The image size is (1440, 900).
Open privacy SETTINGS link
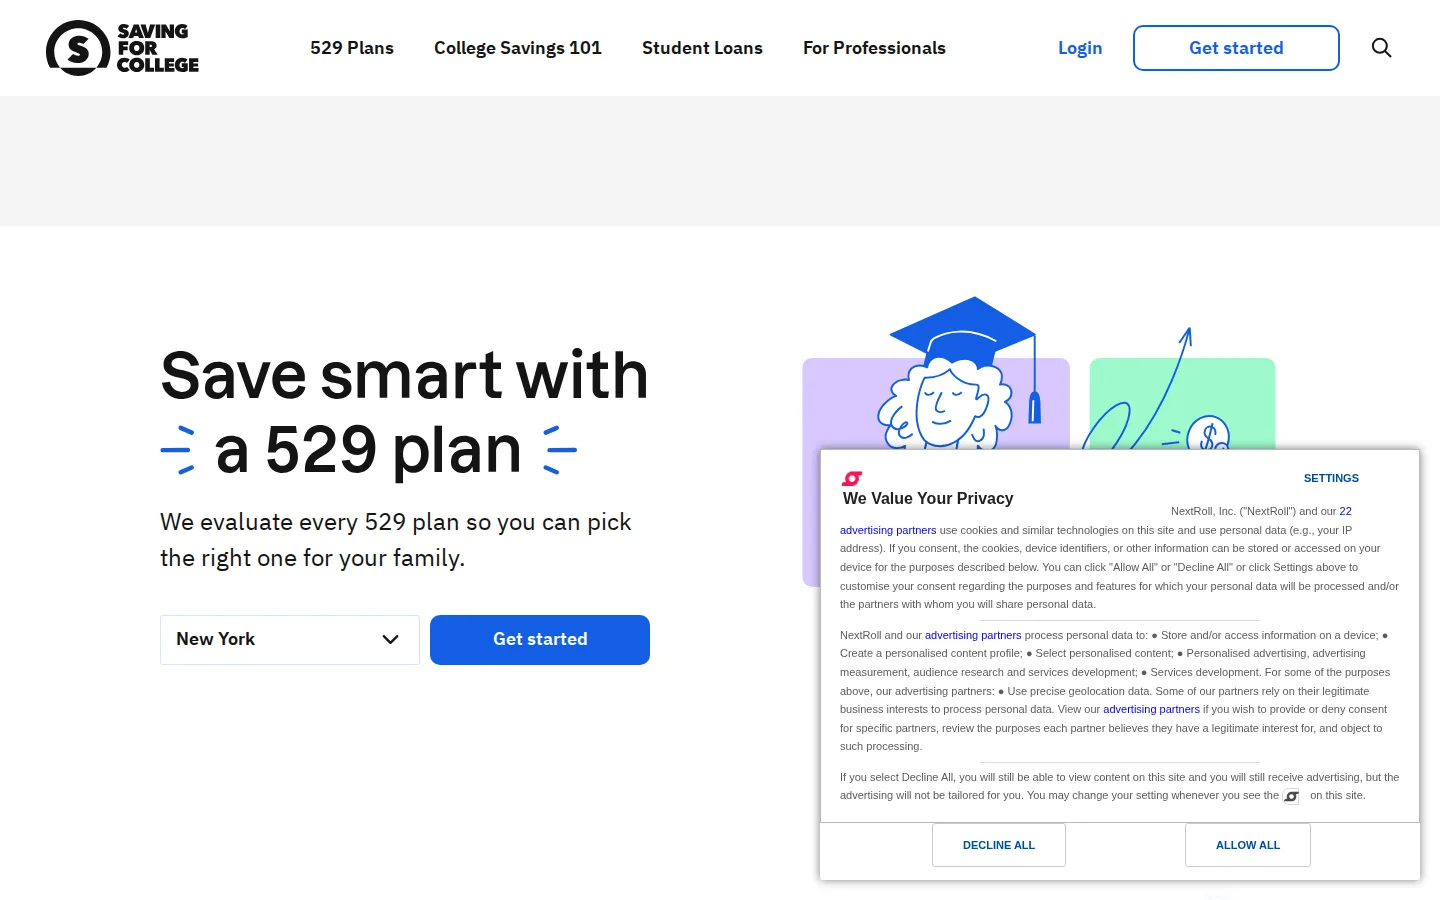1331,478
